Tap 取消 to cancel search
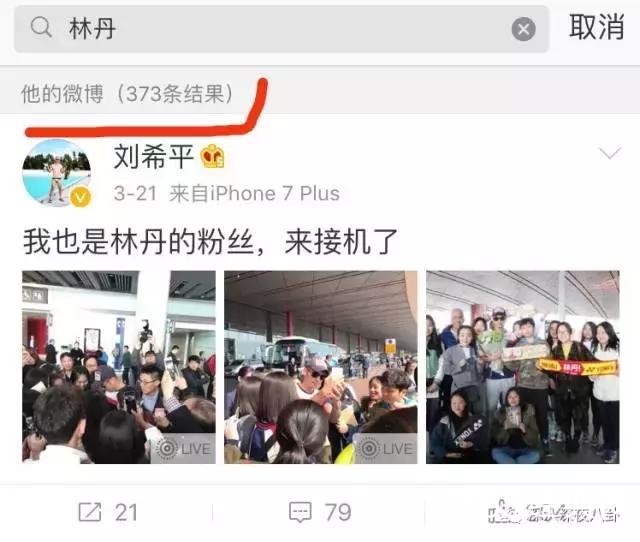This screenshot has height=542, width=640. (x=596, y=27)
